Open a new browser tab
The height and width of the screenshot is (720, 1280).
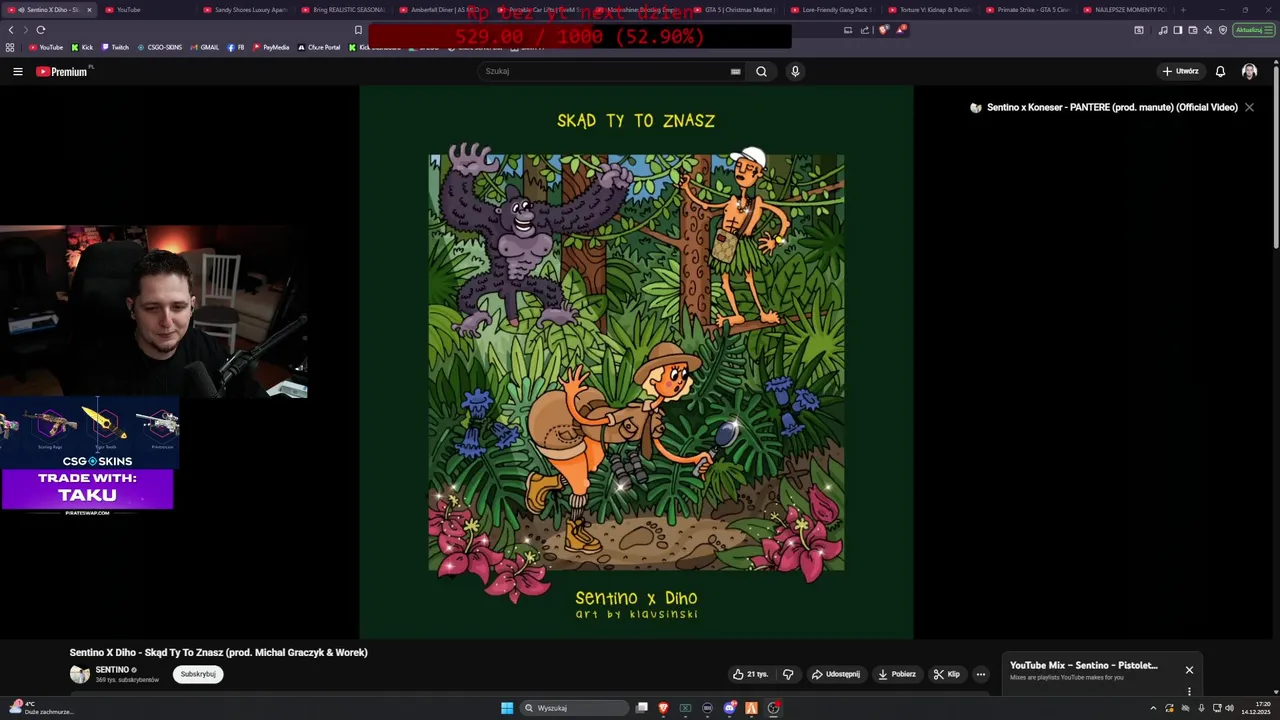(x=1183, y=10)
